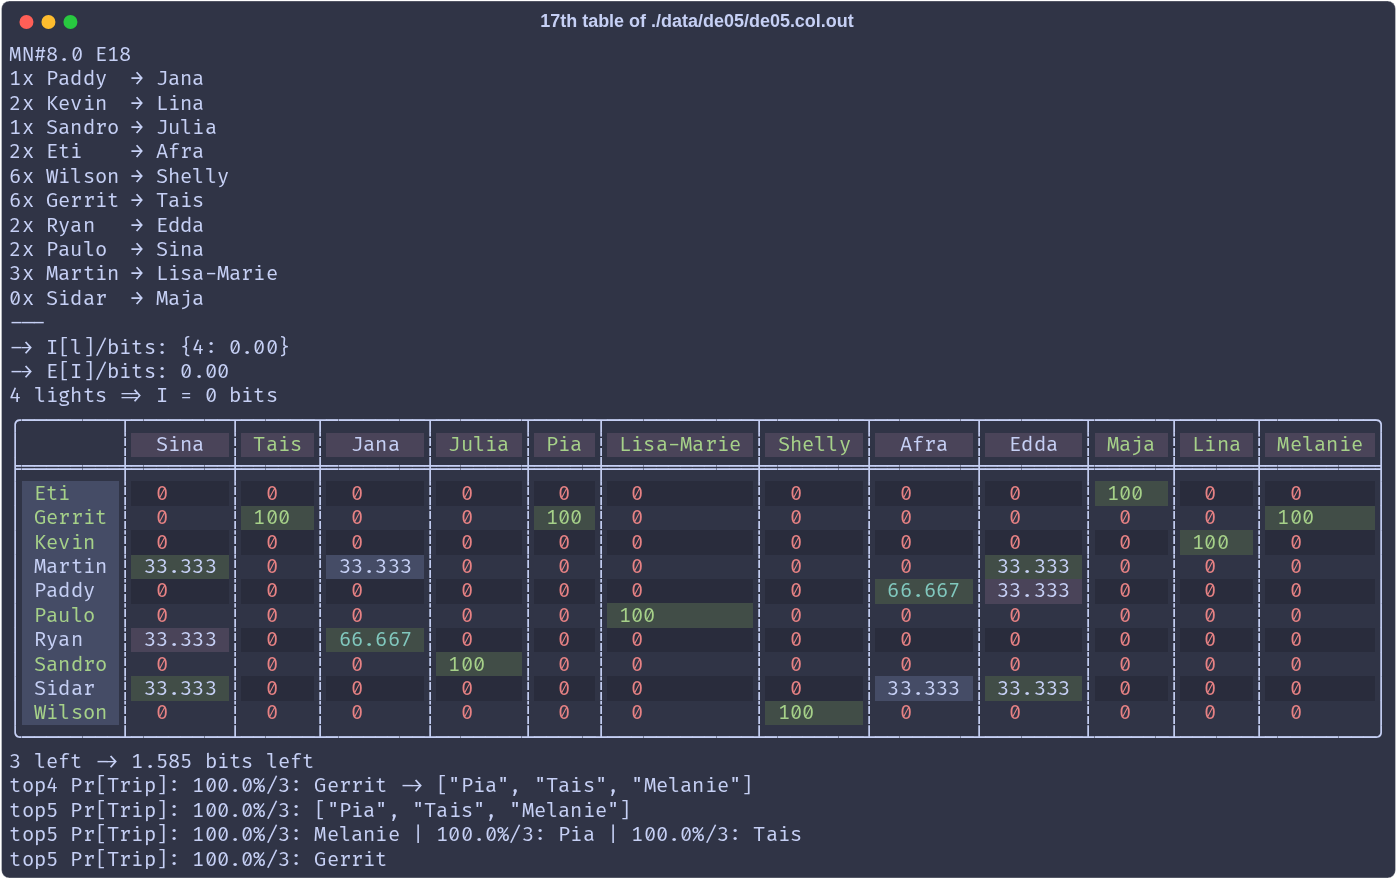Click the 'Wilson' row label

click(70, 712)
